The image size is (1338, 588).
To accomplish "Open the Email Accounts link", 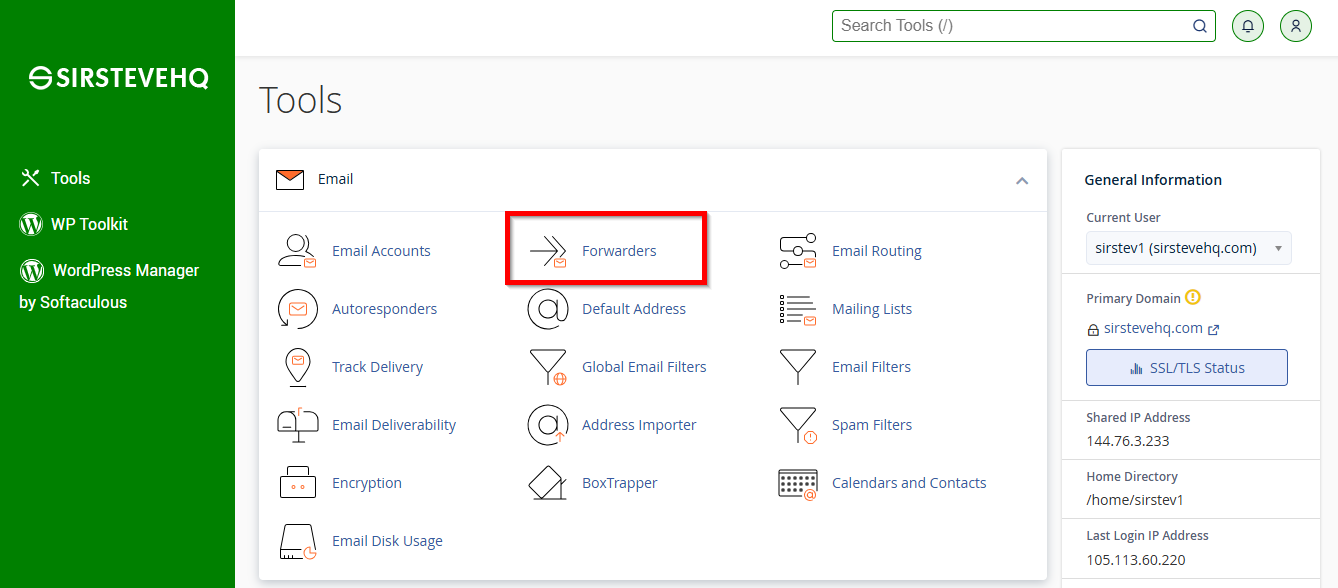I will (x=381, y=251).
